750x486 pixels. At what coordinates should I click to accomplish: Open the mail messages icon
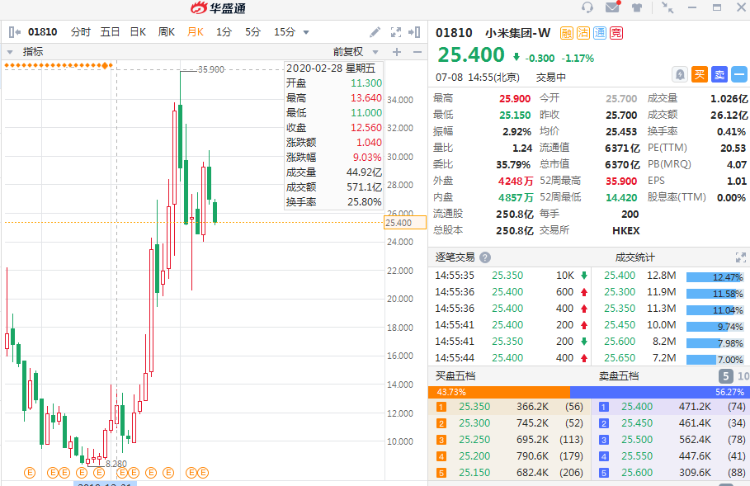tap(613, 7)
